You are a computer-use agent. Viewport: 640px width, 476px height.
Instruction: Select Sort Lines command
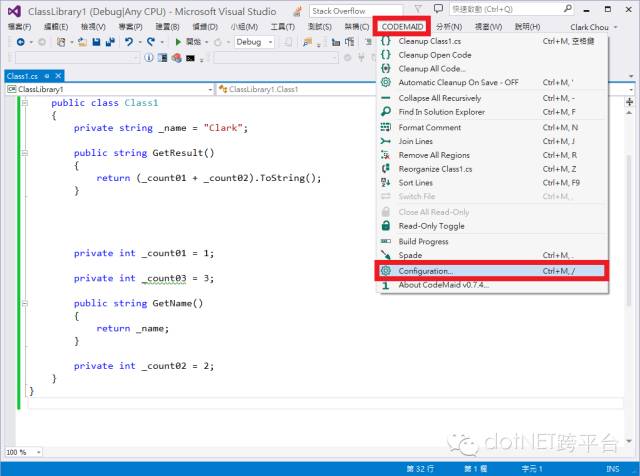492,182
